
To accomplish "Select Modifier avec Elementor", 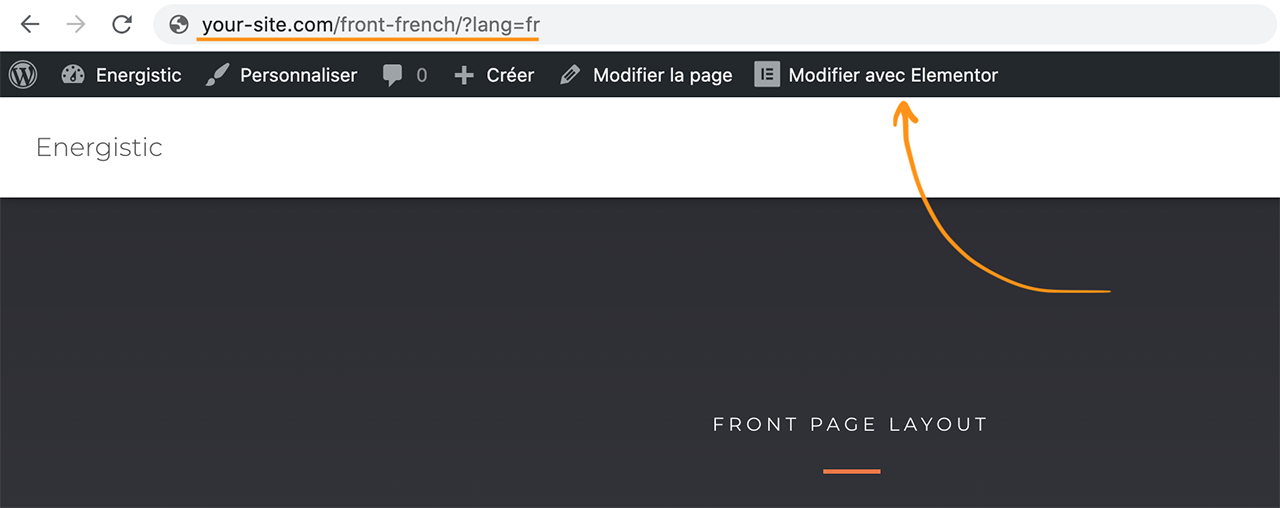I will [x=893, y=75].
